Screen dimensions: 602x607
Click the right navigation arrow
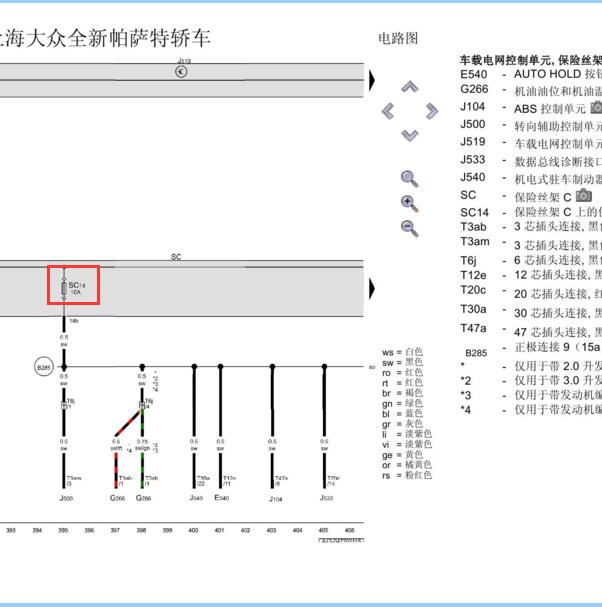pos(432,111)
